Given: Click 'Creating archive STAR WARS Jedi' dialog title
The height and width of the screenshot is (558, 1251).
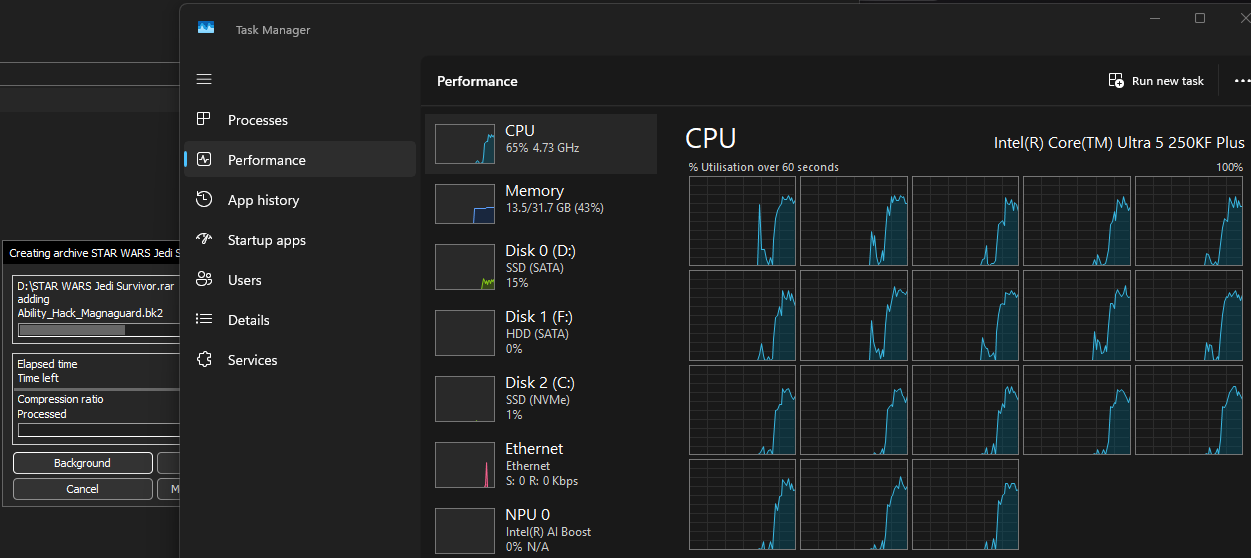Looking at the screenshot, I should point(94,253).
